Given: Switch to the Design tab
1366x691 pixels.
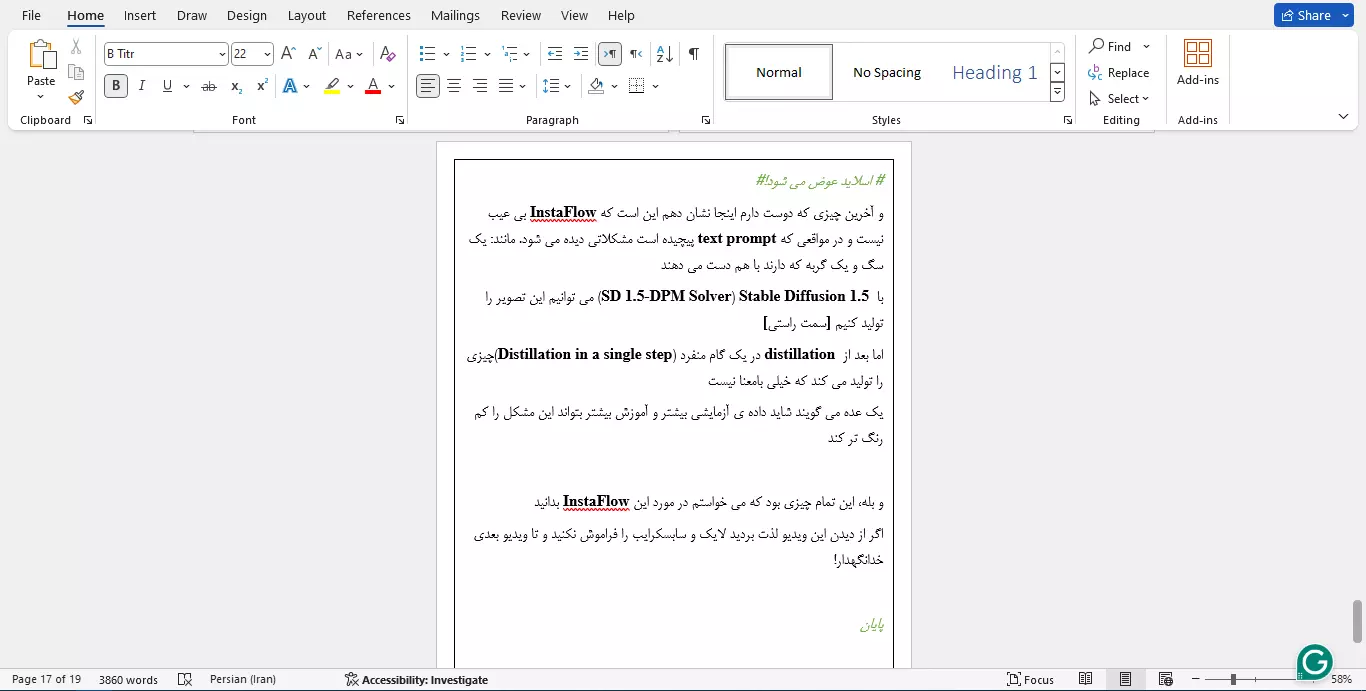Looking at the screenshot, I should 247,15.
